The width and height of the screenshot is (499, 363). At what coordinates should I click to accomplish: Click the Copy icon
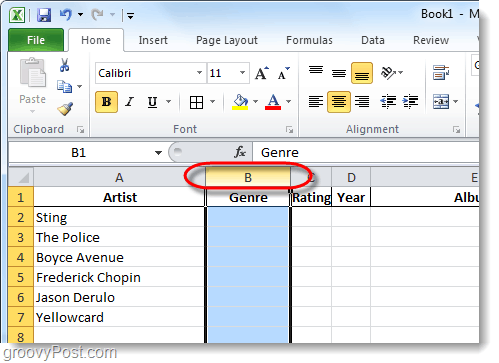coord(64,86)
